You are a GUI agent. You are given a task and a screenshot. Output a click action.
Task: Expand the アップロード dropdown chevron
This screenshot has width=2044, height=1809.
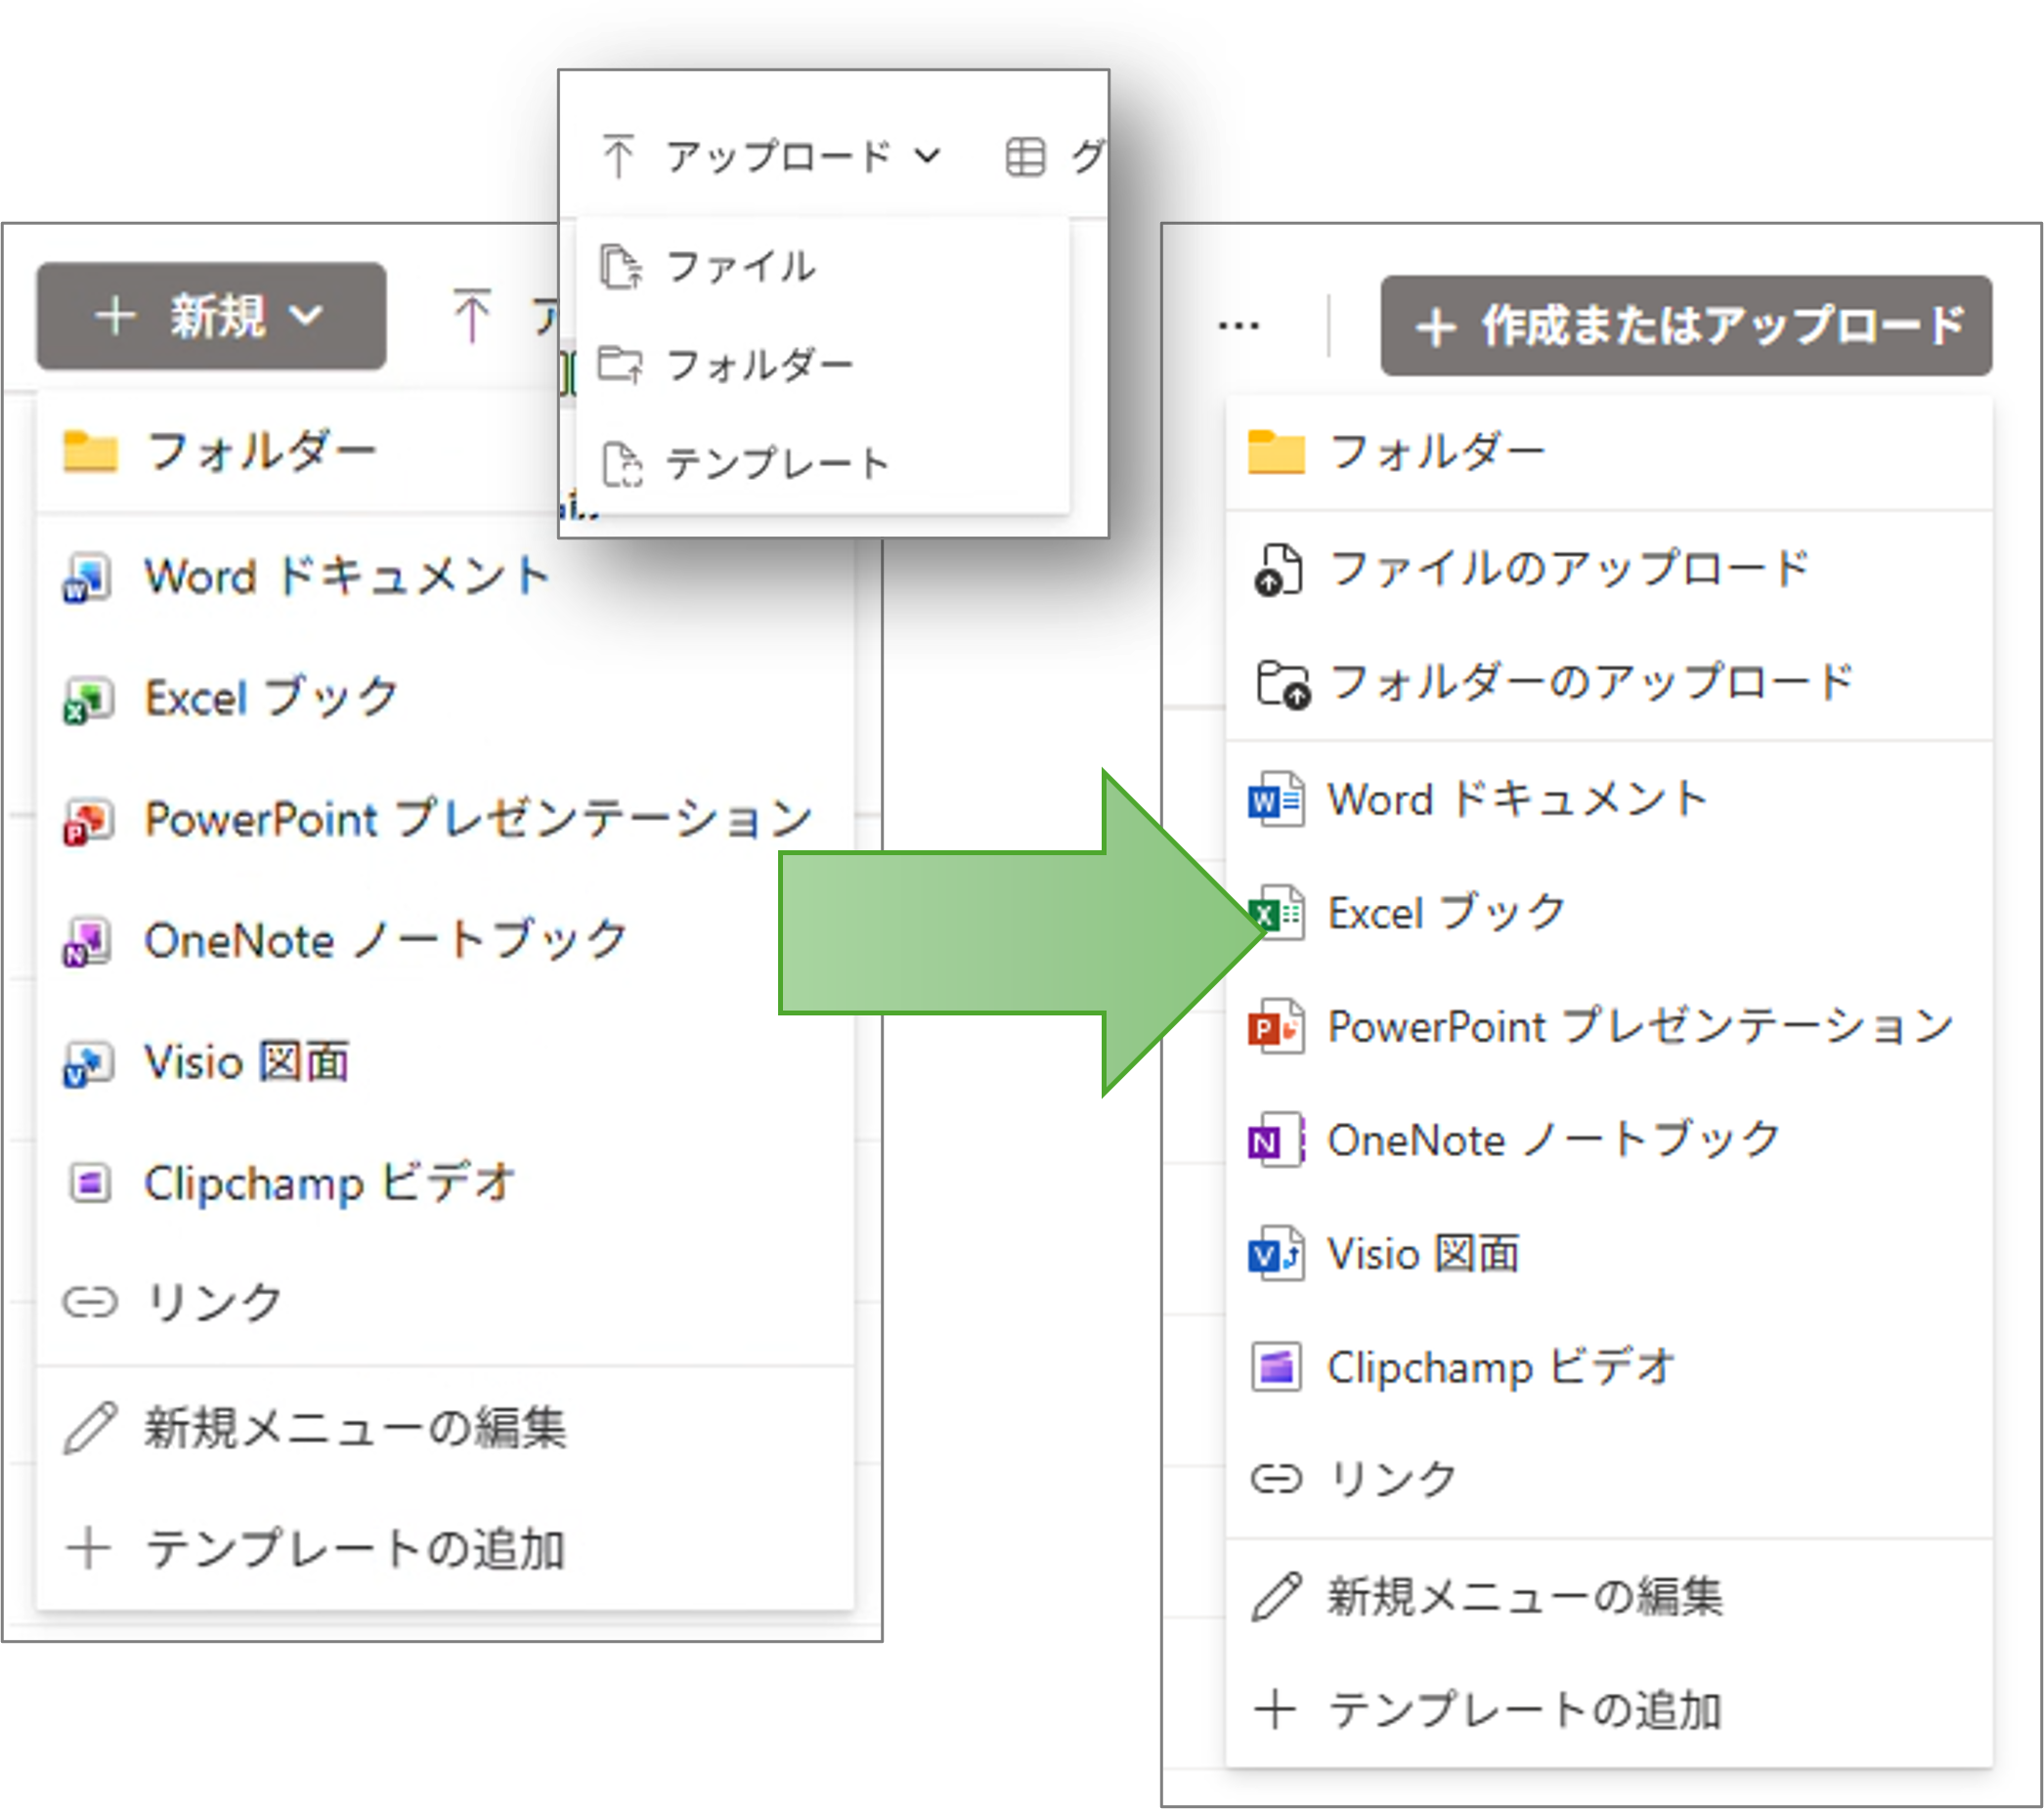(927, 156)
